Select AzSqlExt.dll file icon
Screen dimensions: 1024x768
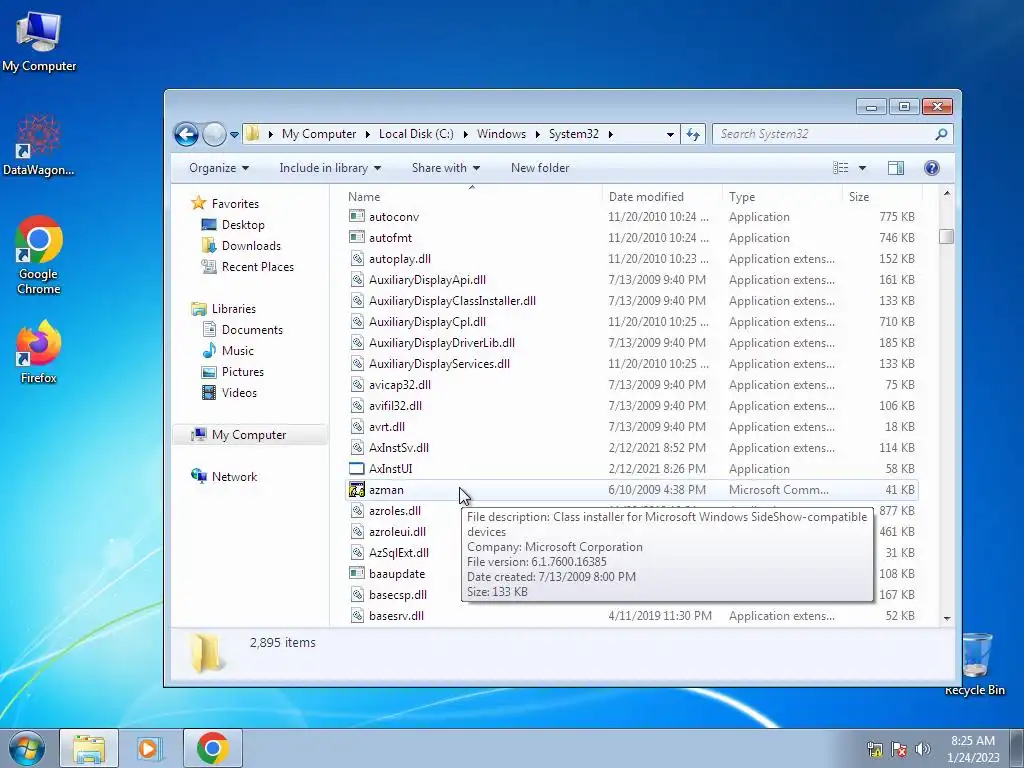(357, 552)
